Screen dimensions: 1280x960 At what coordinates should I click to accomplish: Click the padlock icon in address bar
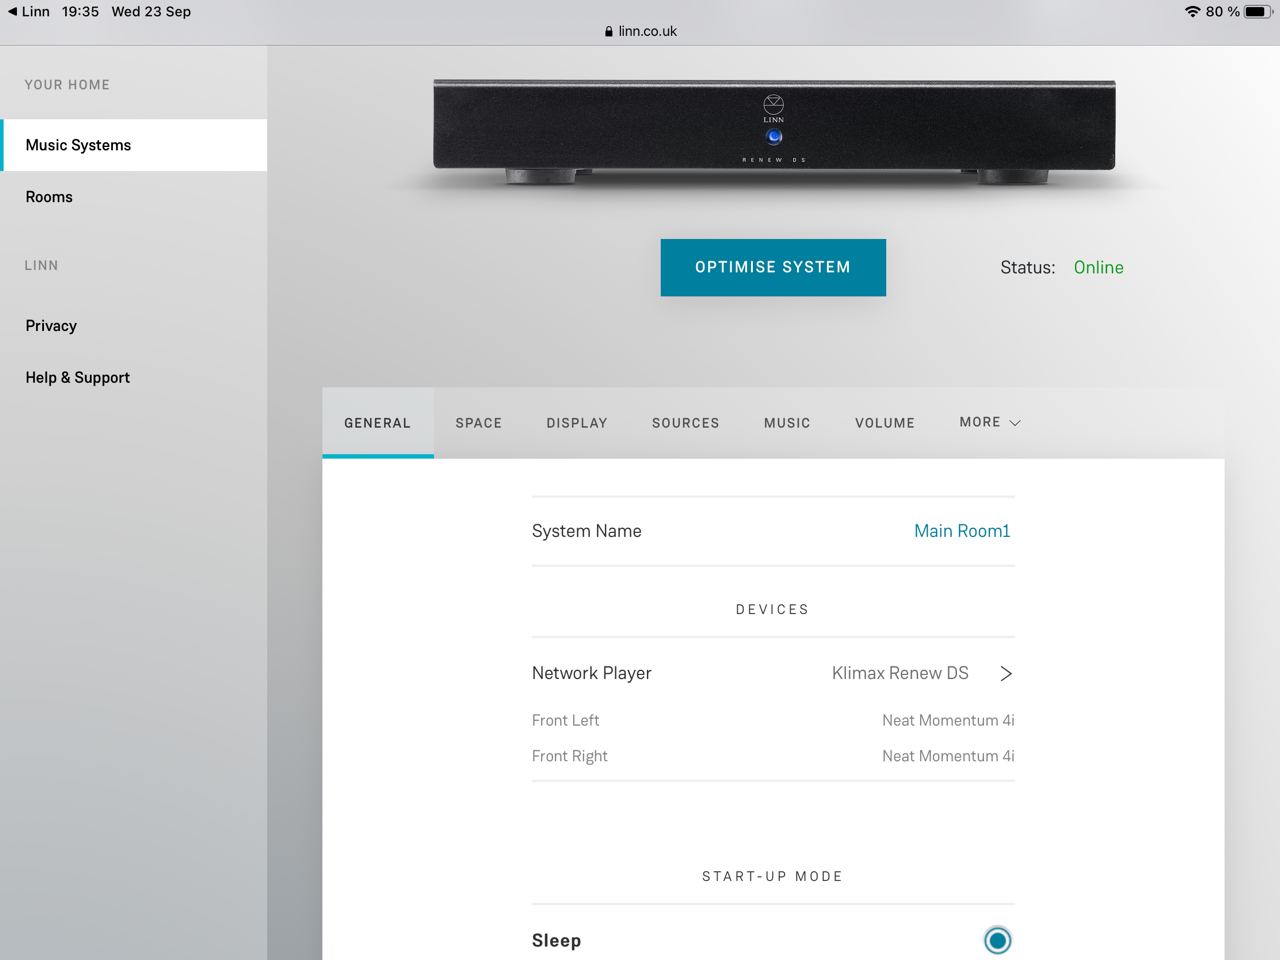[608, 32]
